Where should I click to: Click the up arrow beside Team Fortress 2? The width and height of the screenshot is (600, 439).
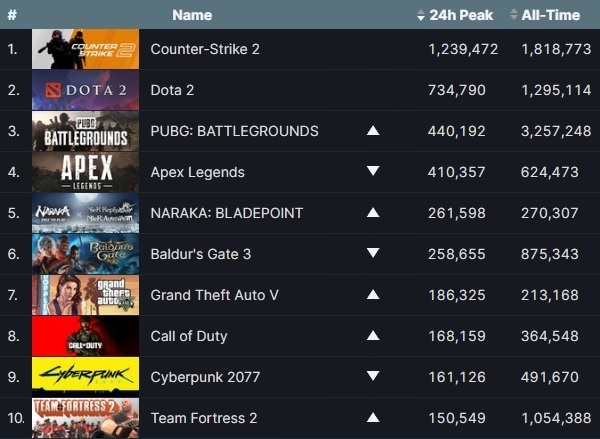pos(373,418)
